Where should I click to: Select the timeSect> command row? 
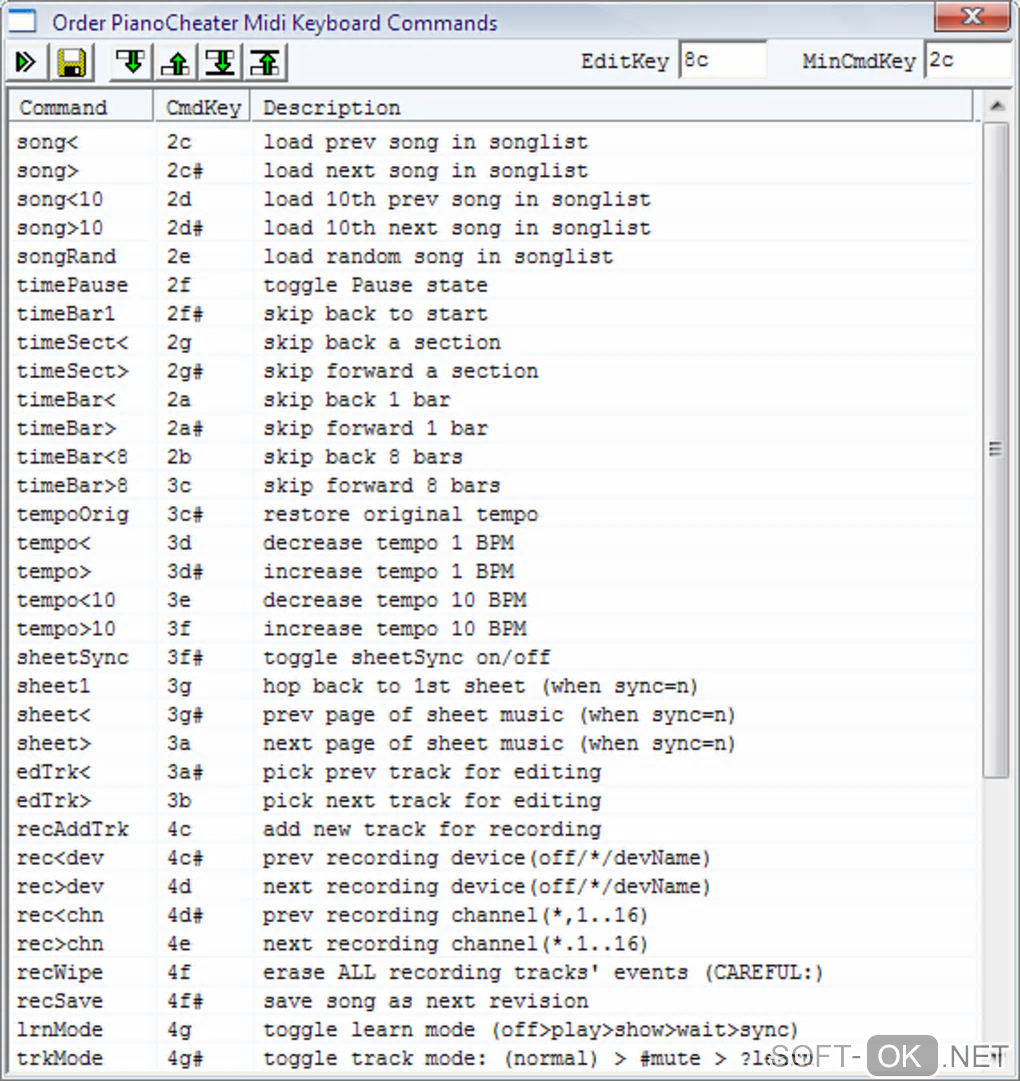(495, 371)
